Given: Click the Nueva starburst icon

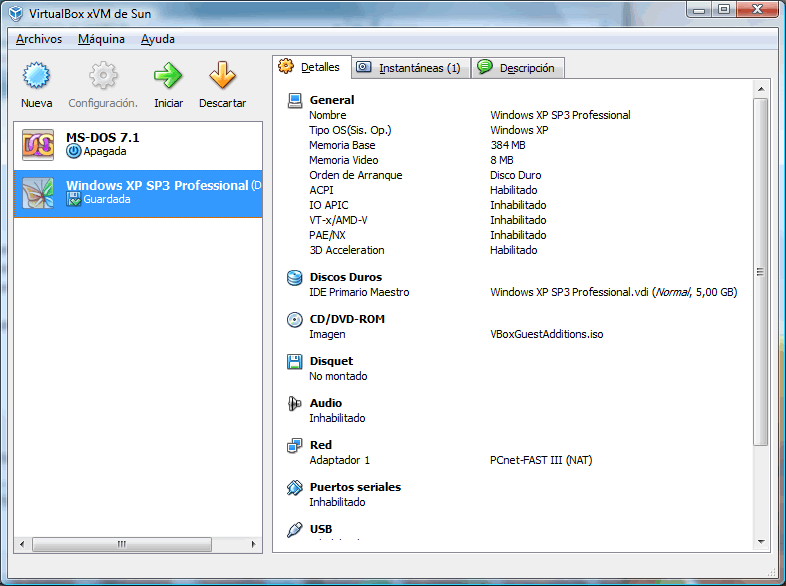Looking at the screenshot, I should 36,75.
